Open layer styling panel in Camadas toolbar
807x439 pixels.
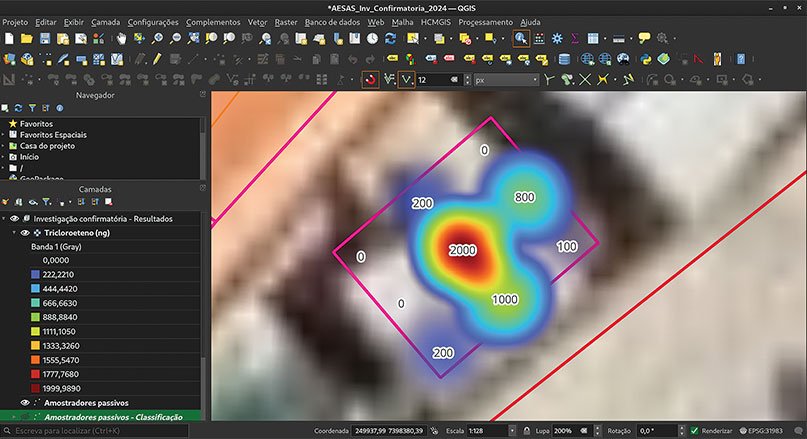pos(6,202)
